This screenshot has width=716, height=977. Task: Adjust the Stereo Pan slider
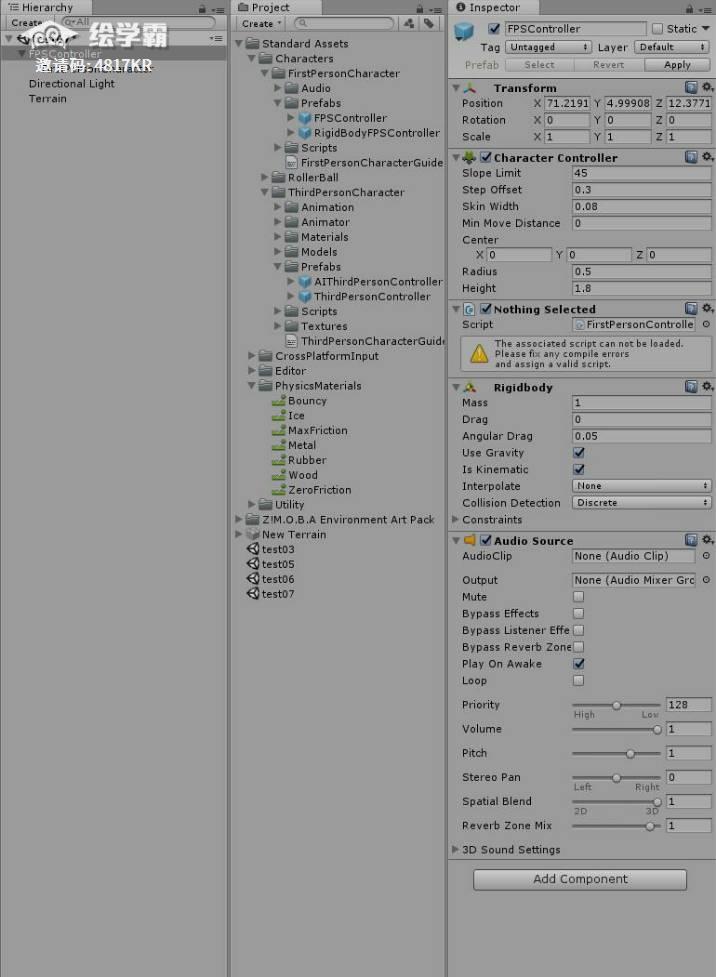pyautogui.click(x=616, y=778)
